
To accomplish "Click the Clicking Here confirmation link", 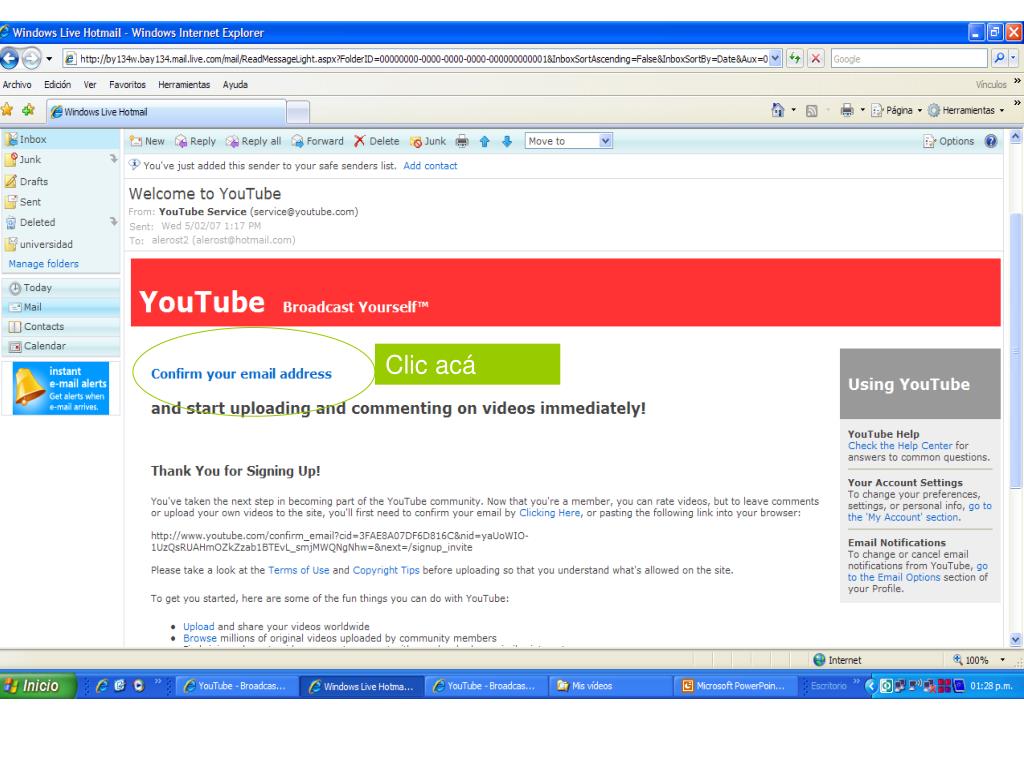I will pos(550,513).
